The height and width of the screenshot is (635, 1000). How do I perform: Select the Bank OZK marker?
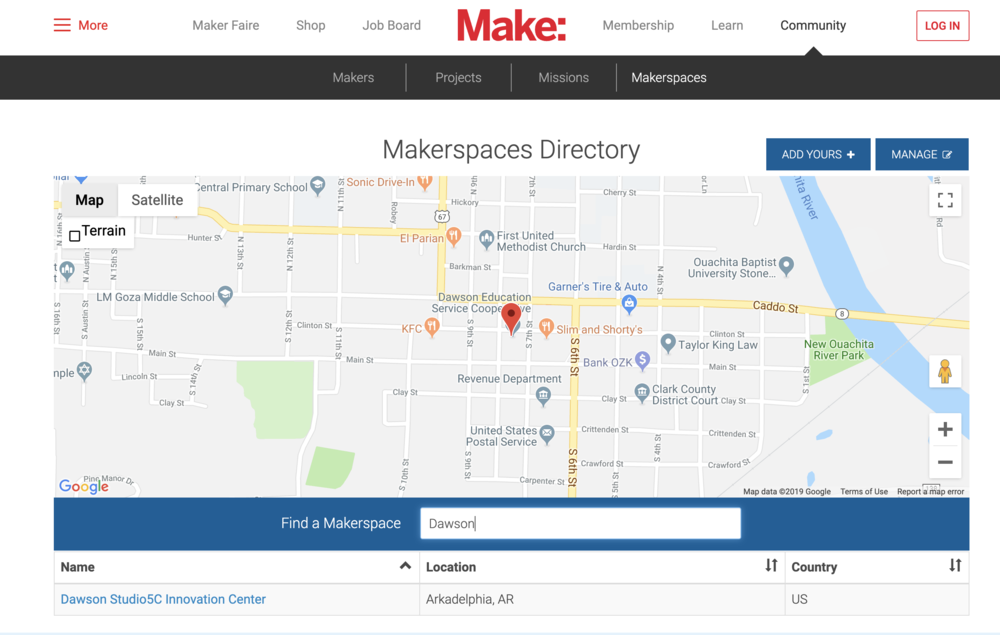(642, 361)
